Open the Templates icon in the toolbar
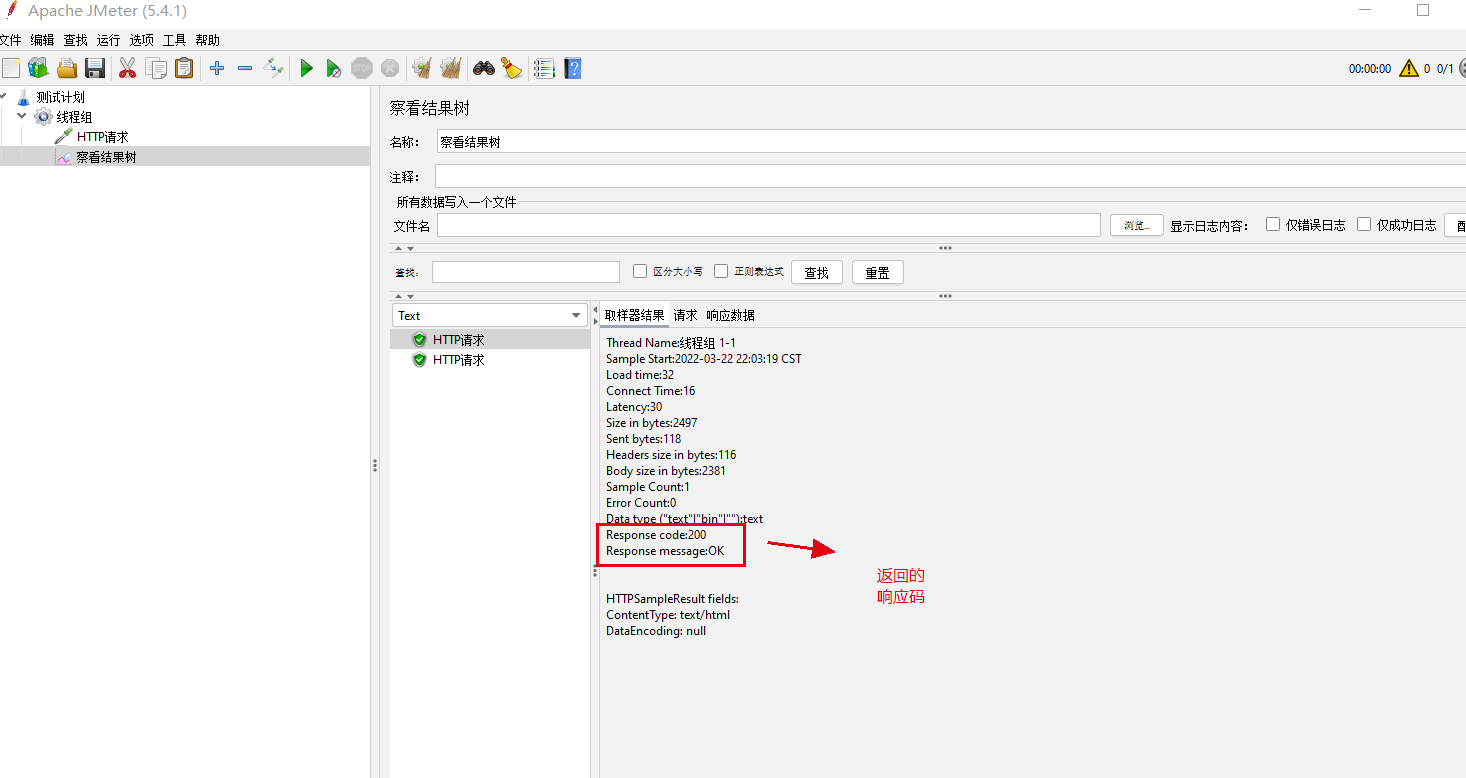This screenshot has width=1466, height=778. [x=38, y=68]
